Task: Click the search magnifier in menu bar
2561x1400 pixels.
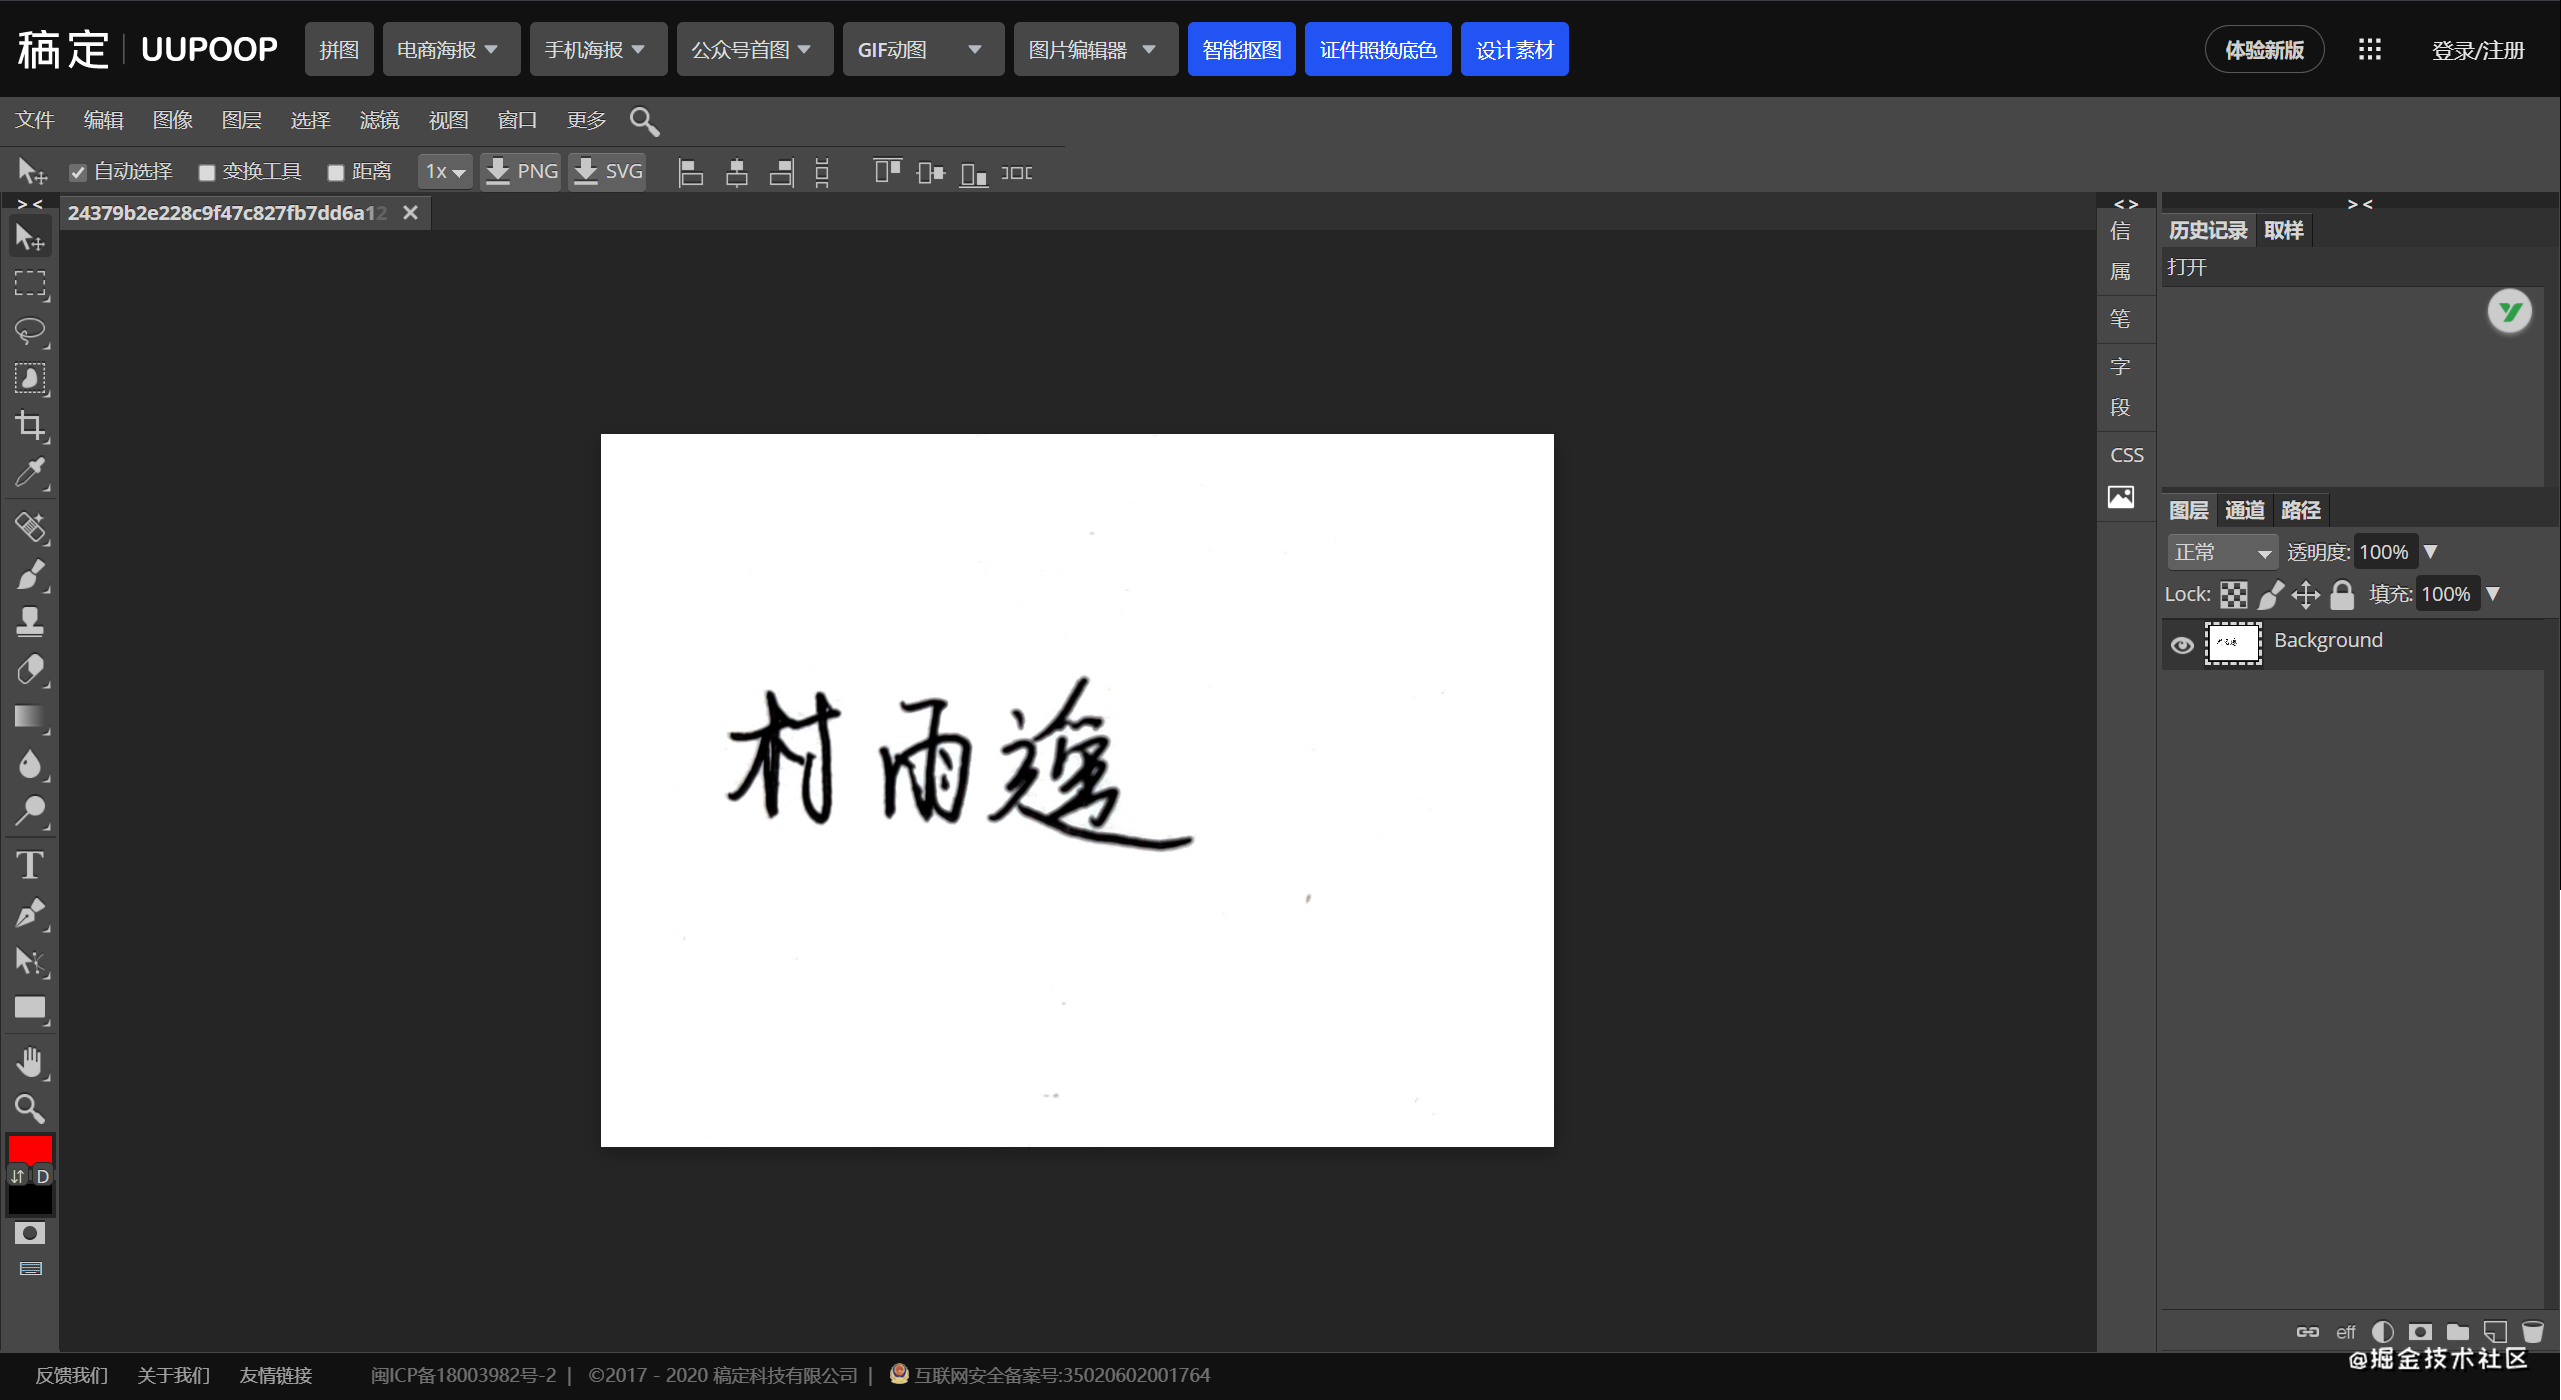Action: click(644, 121)
